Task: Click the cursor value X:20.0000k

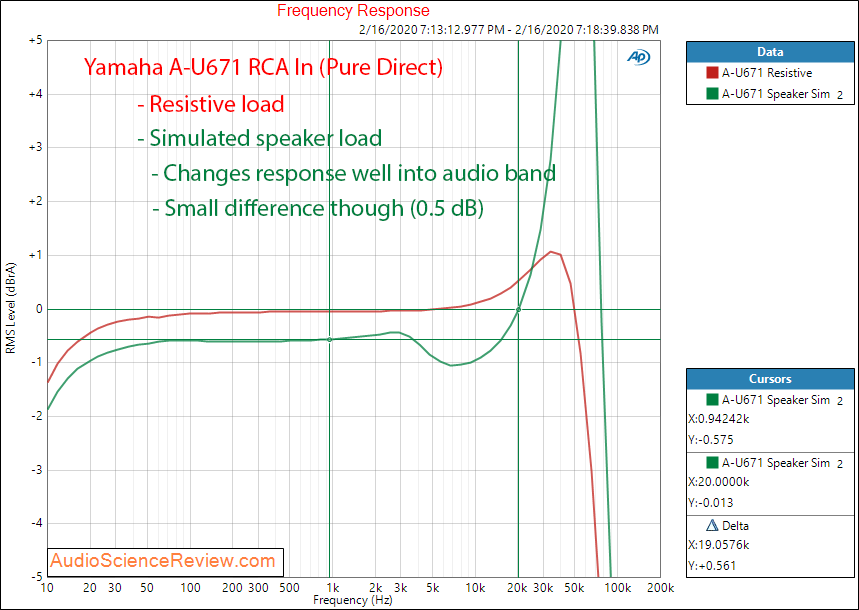Action: [718, 482]
